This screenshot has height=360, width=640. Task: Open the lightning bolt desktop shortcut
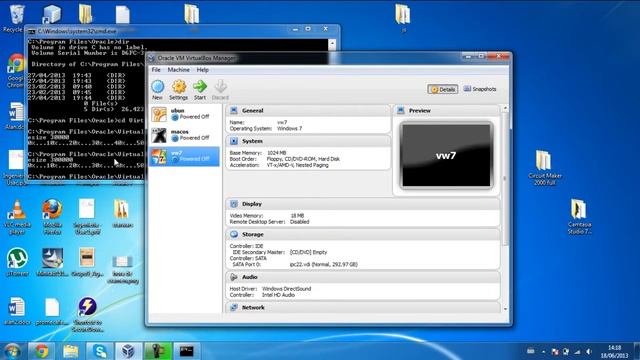coord(87,314)
